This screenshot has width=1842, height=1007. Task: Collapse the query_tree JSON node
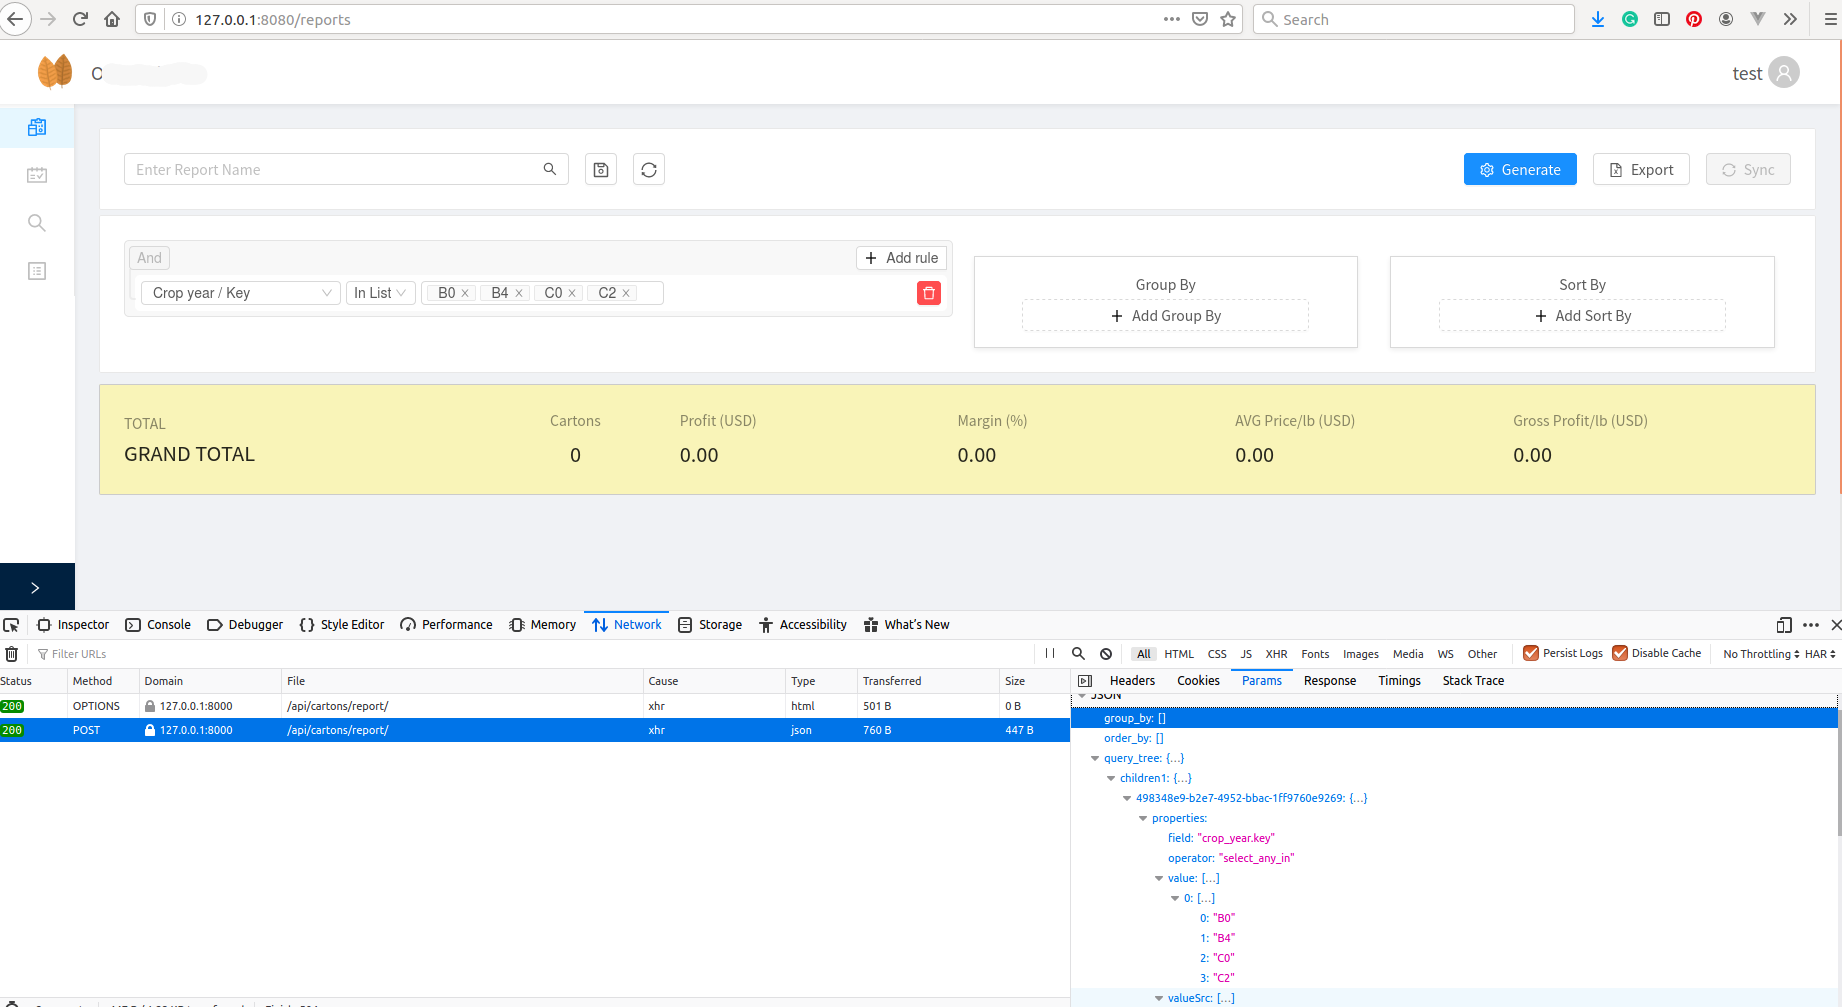click(1095, 758)
